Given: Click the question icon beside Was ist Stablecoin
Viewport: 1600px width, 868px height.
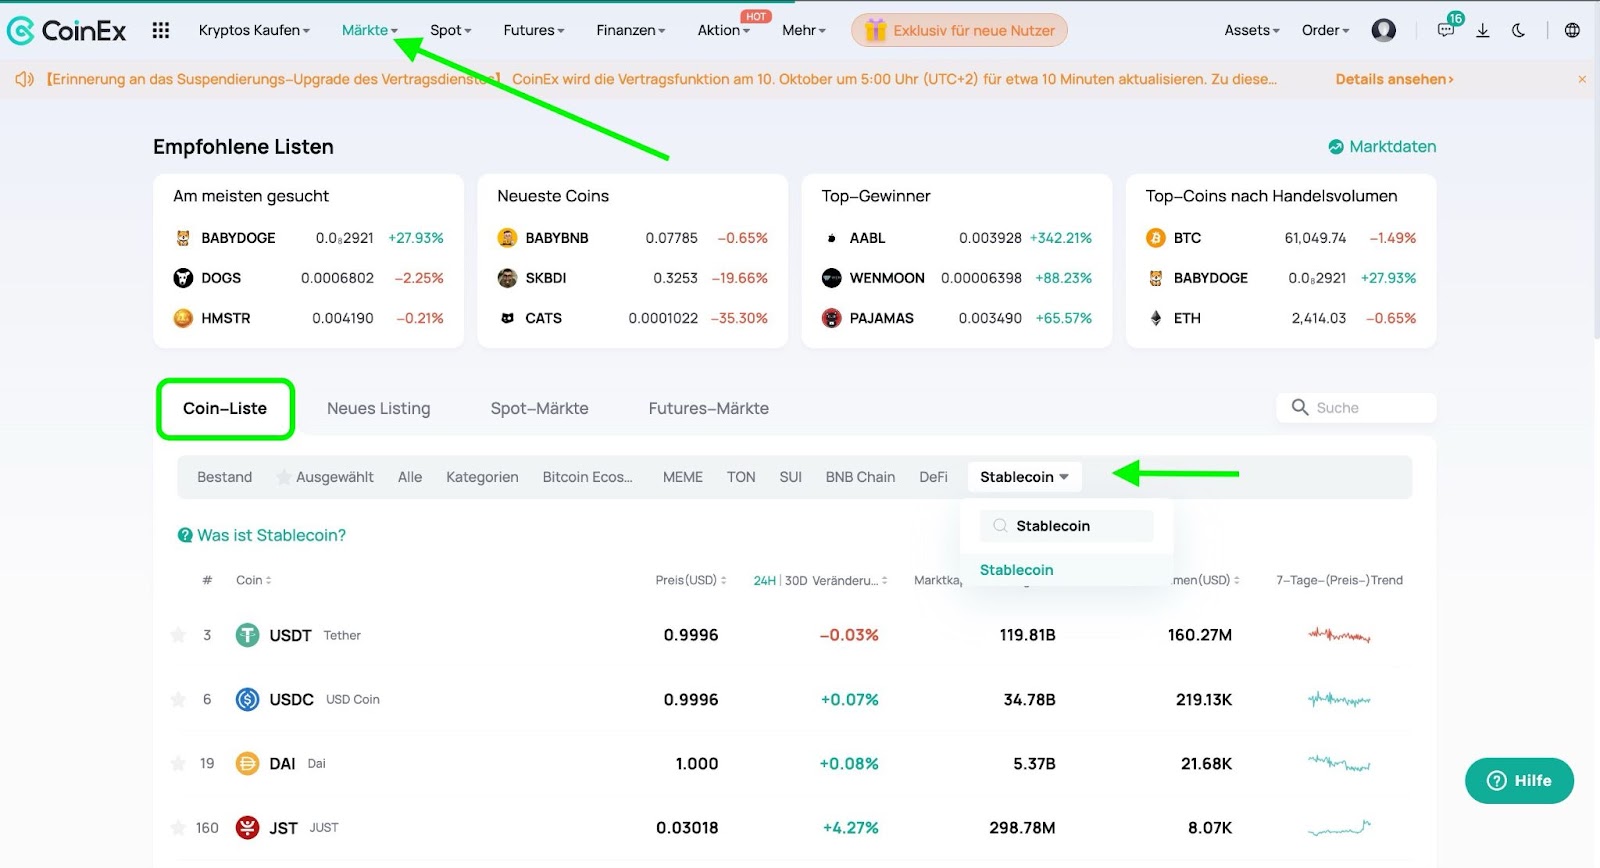Looking at the screenshot, I should point(185,535).
